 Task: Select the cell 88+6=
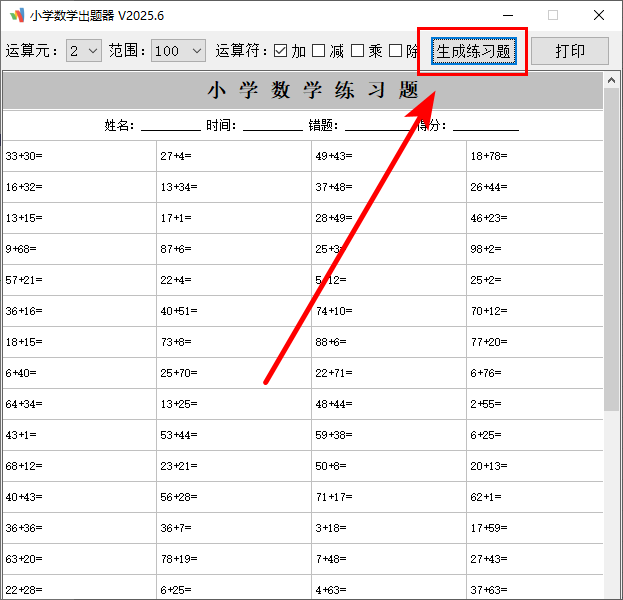pyautogui.click(x=389, y=342)
